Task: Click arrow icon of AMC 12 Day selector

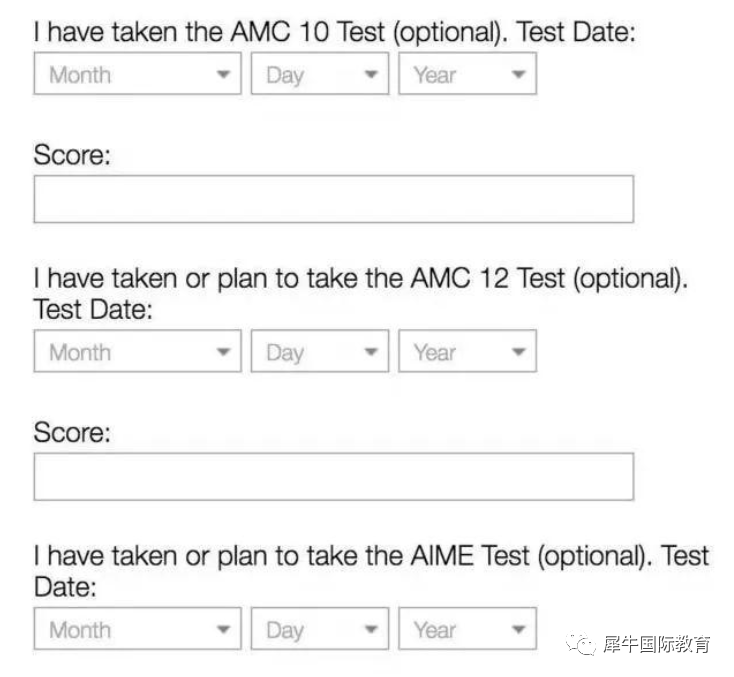Action: click(x=371, y=352)
